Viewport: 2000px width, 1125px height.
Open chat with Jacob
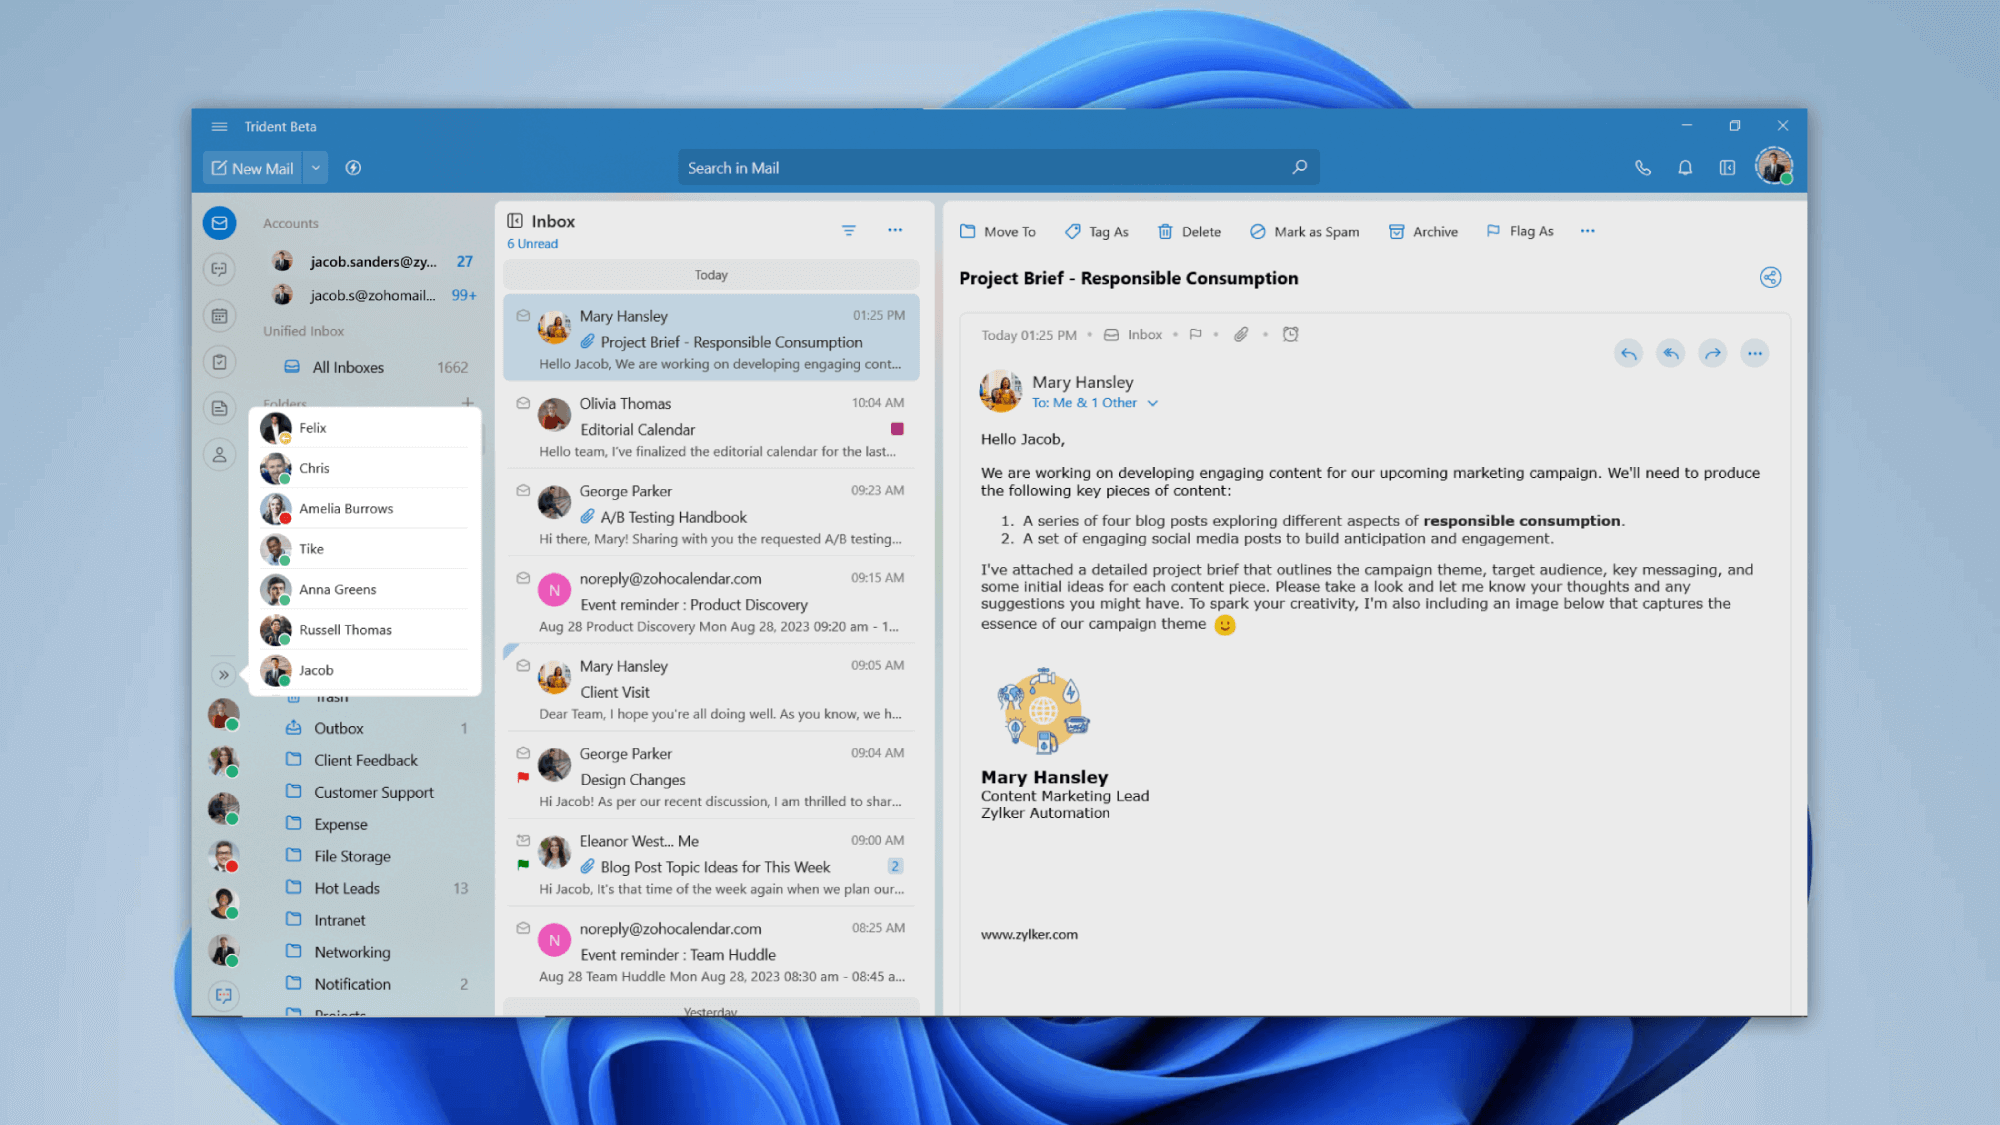click(364, 671)
